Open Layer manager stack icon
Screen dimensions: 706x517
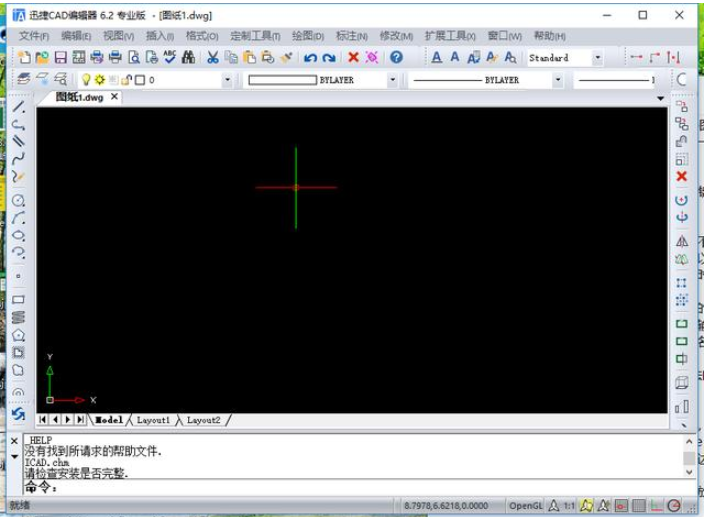pyautogui.click(x=24, y=79)
